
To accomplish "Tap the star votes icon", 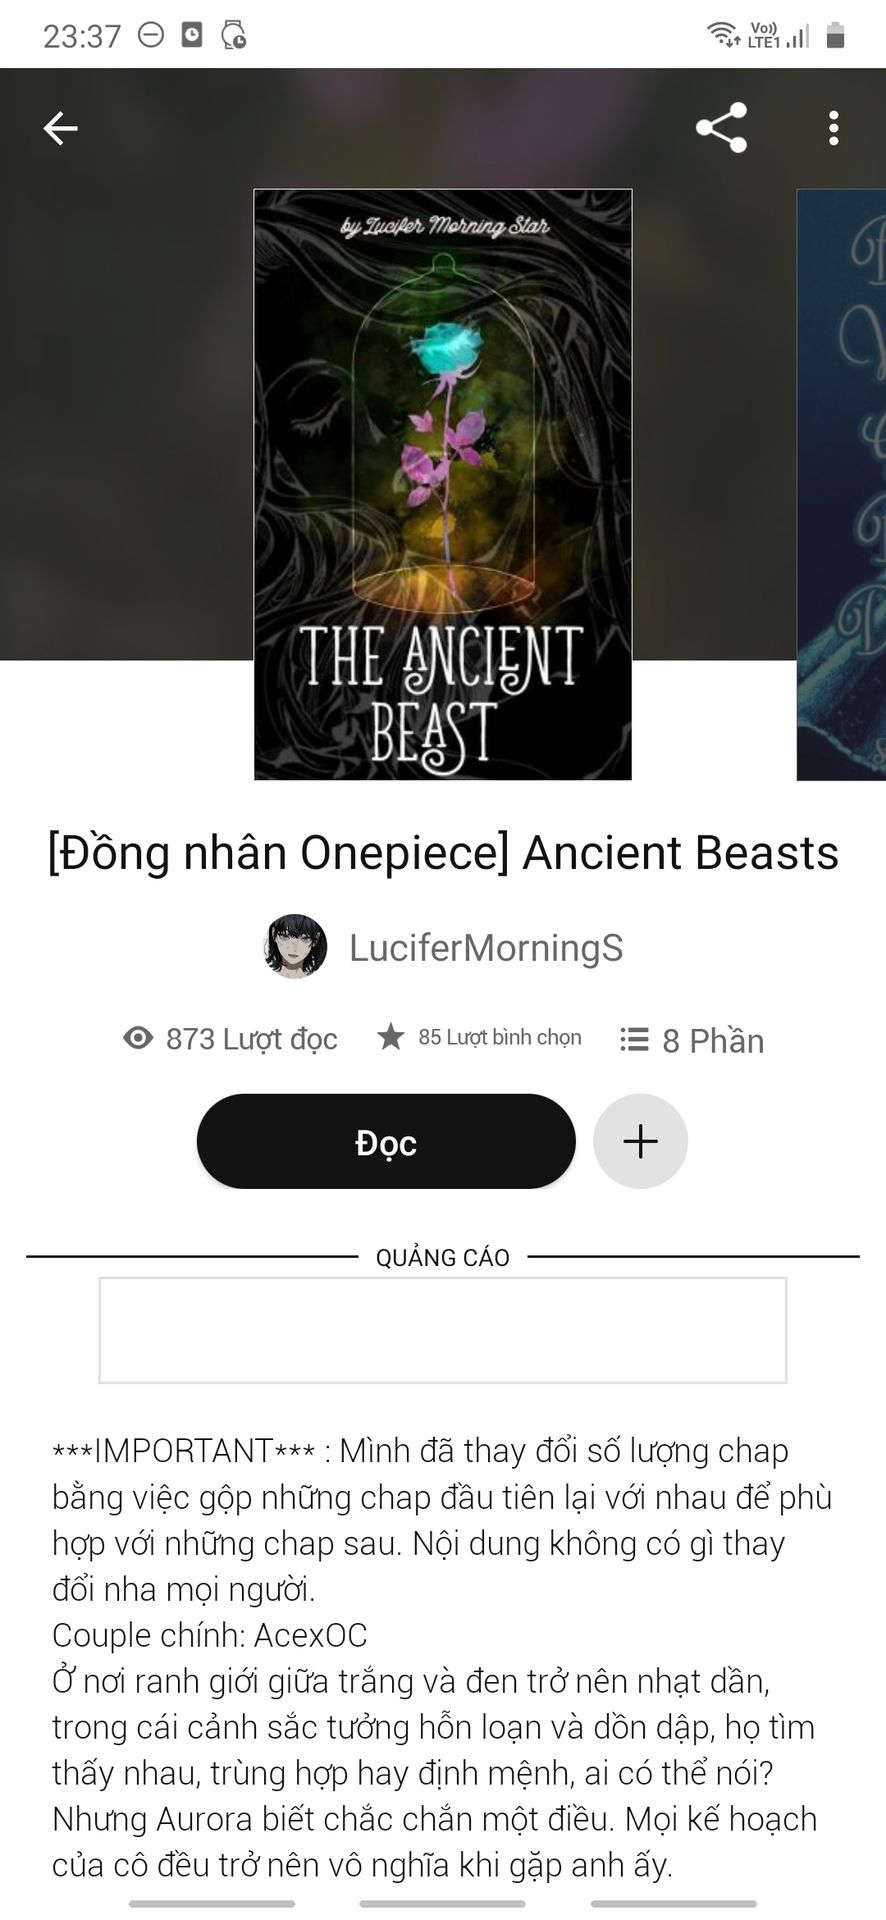I will click(391, 1037).
